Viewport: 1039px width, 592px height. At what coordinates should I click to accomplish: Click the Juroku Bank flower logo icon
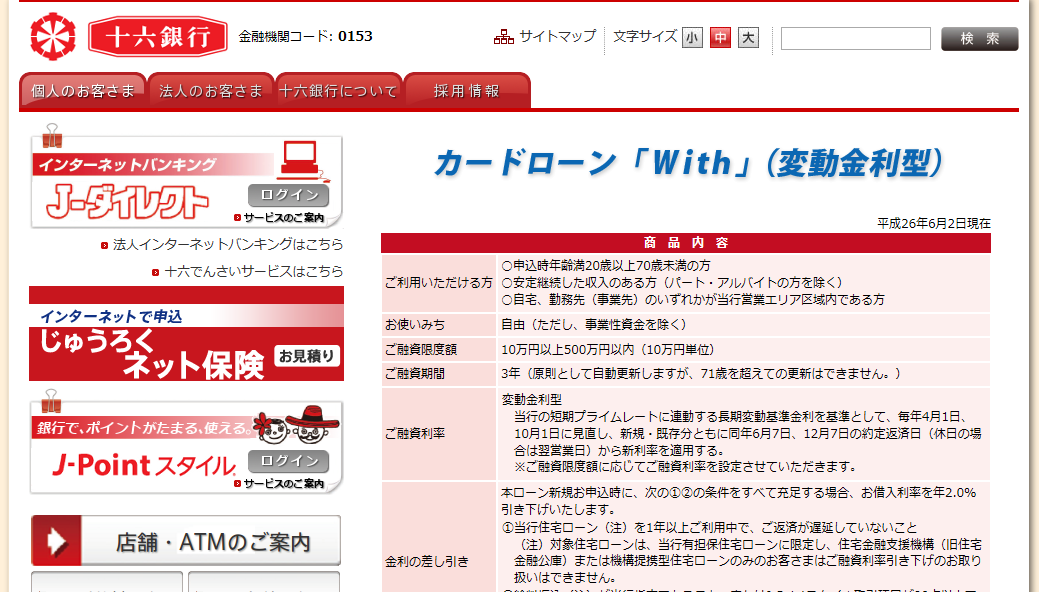[53, 36]
